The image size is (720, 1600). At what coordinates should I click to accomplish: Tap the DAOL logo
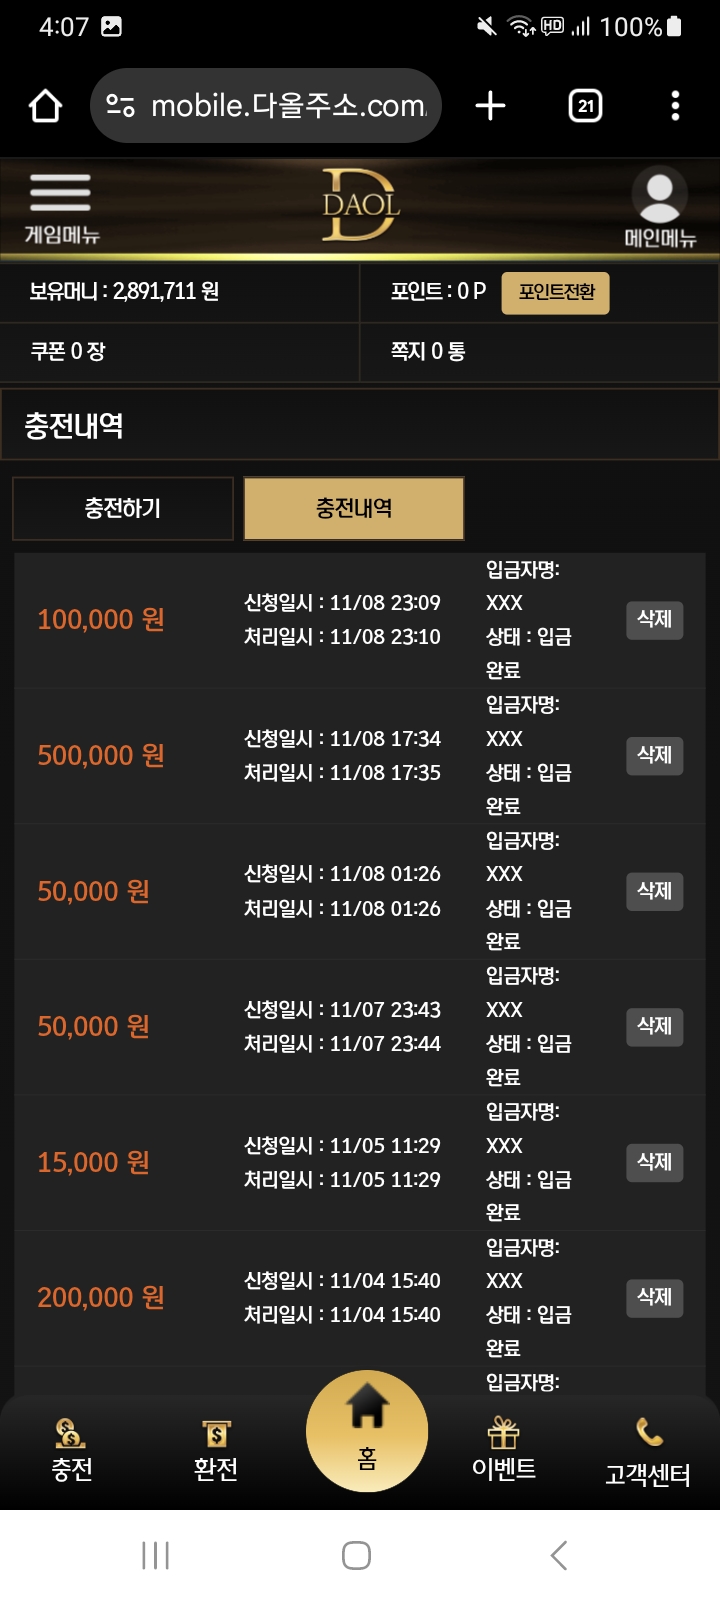[x=360, y=205]
